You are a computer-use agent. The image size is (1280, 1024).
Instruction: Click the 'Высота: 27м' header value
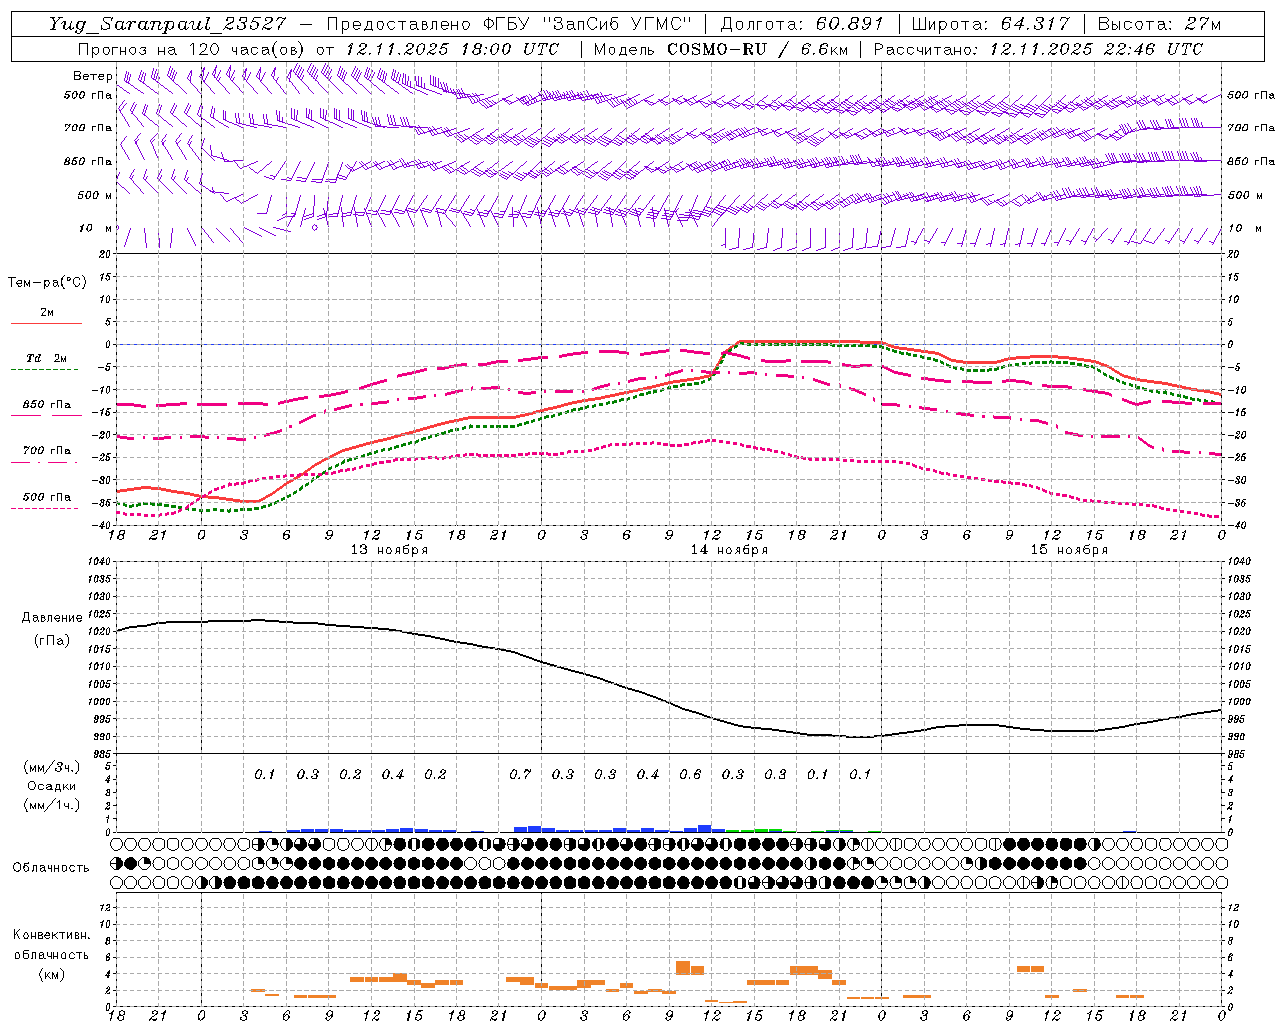coord(1160,24)
